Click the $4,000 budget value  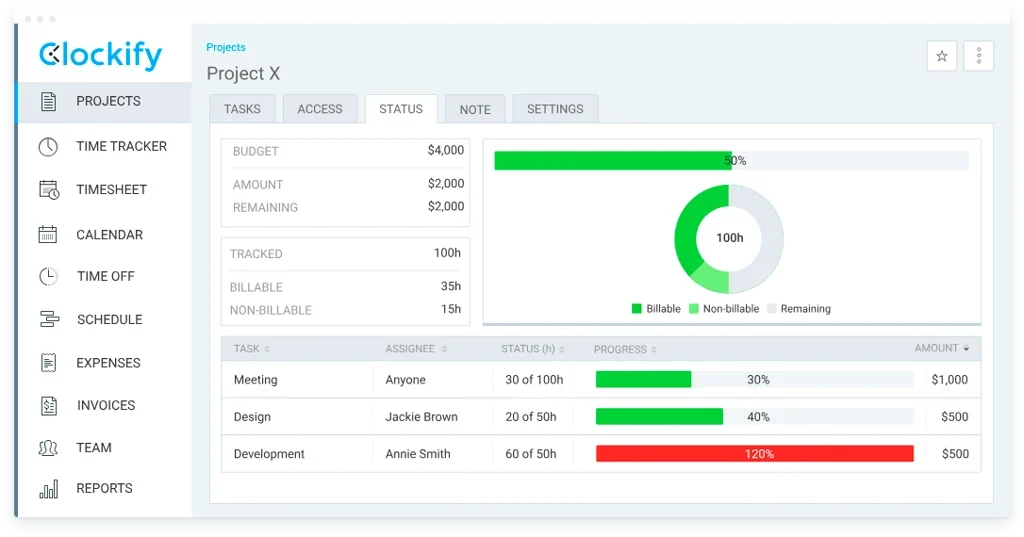[x=446, y=150]
